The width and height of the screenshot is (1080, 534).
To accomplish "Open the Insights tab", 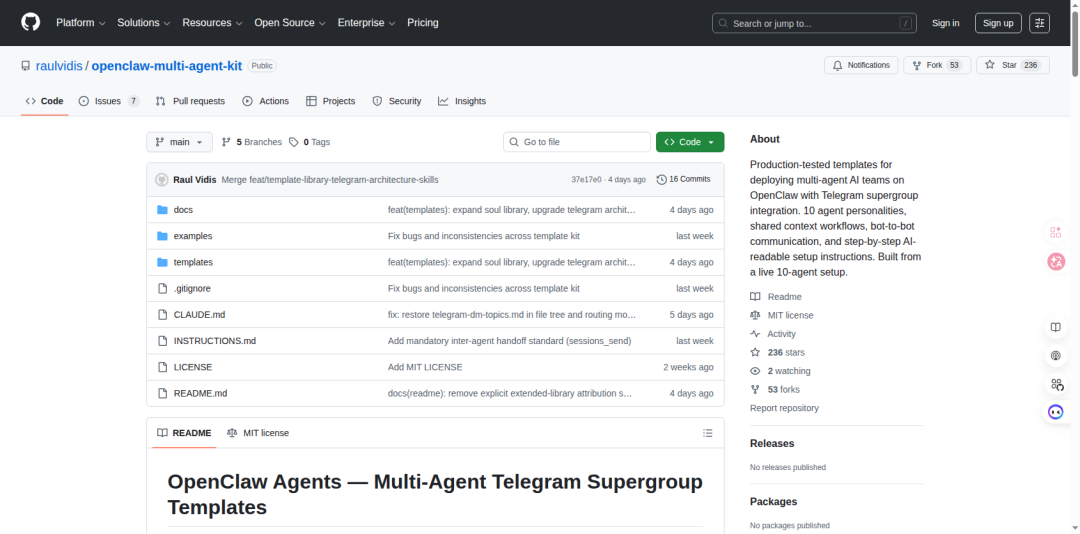I will (x=461, y=101).
